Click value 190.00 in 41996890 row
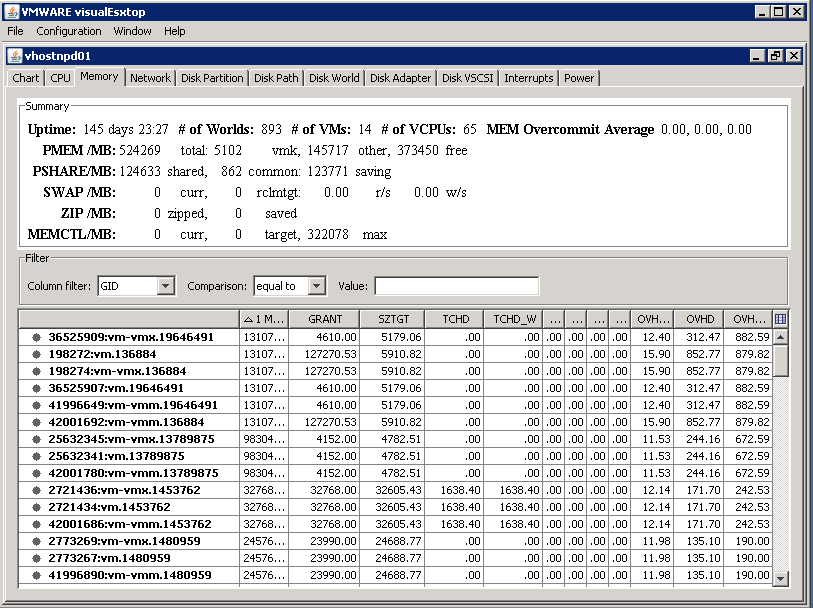This screenshot has height=608, width=813. pyautogui.click(x=752, y=575)
